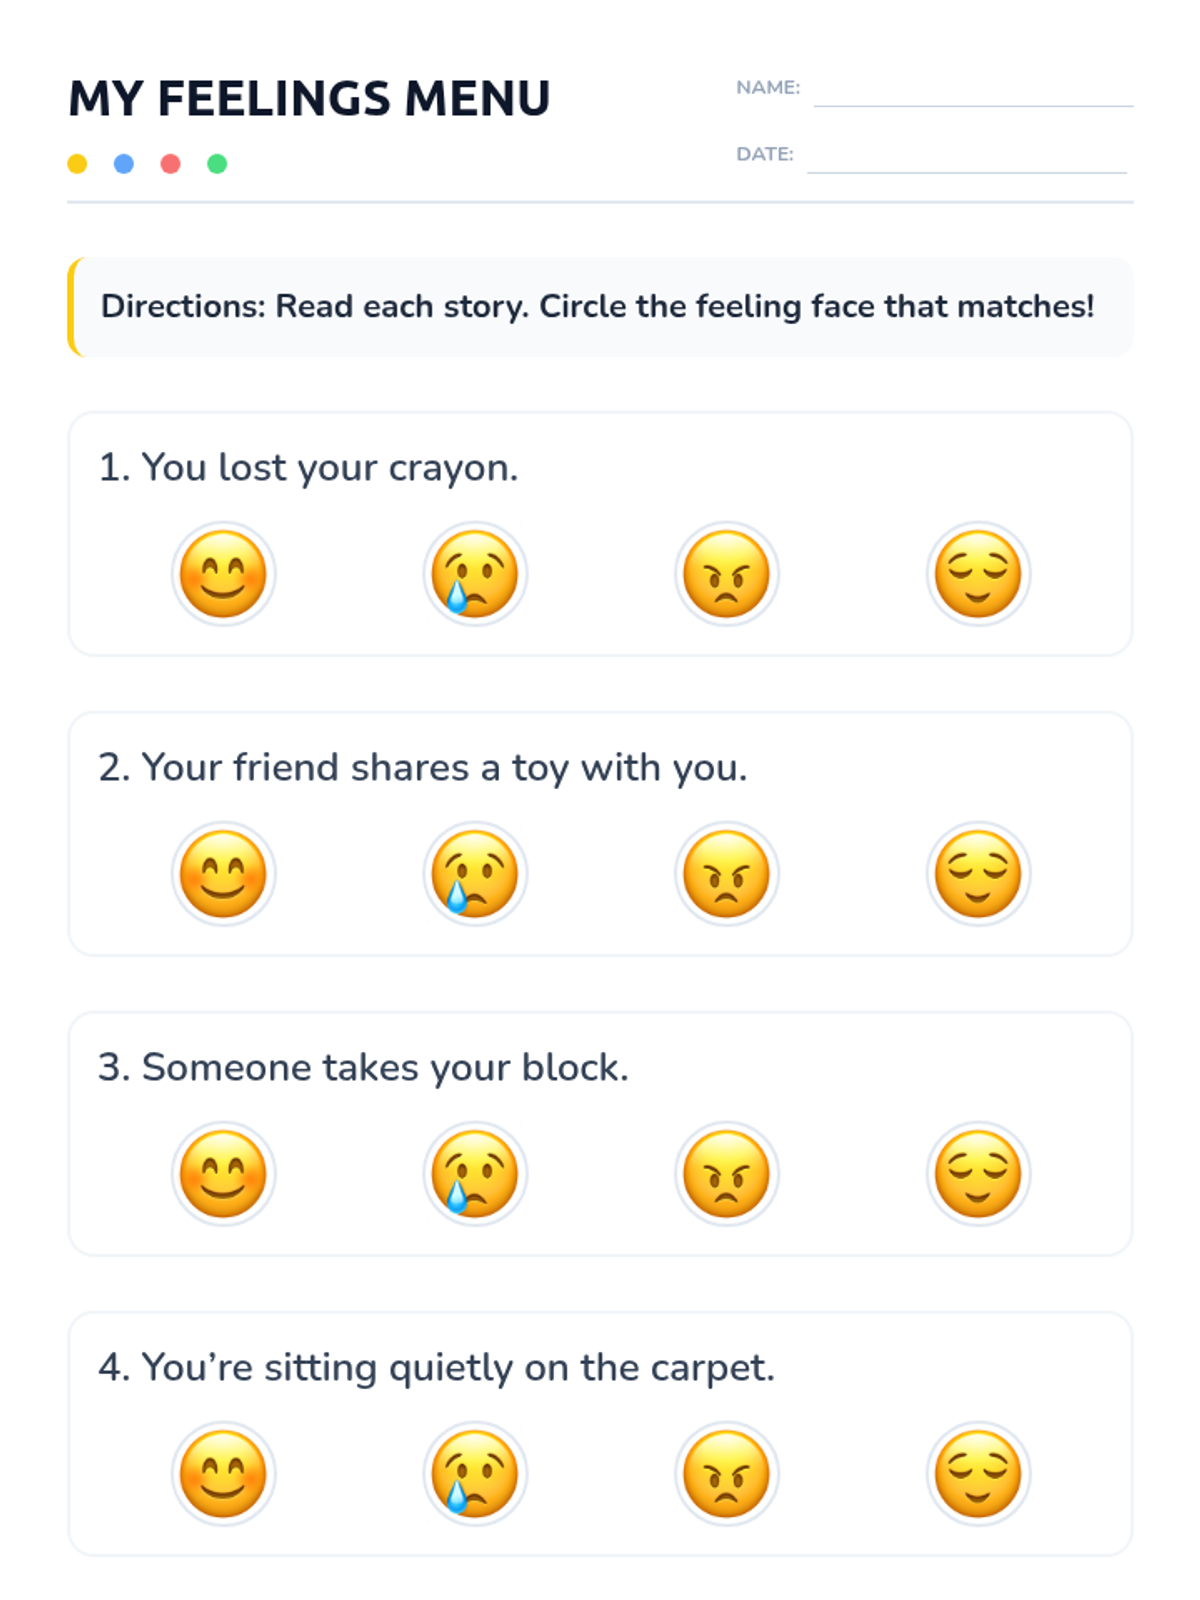Click the green dot under the title
Image resolution: width=1200 pixels, height=1600 pixels.
tap(217, 164)
